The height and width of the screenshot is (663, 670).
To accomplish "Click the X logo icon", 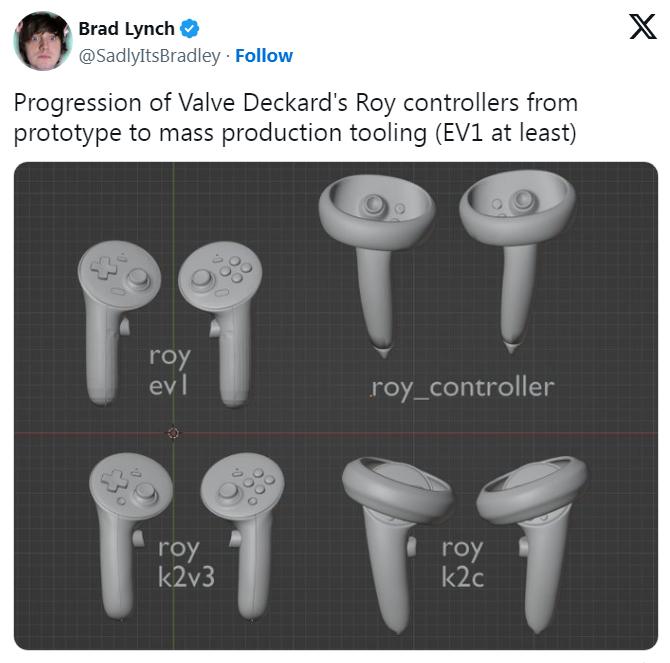I will [x=642, y=26].
